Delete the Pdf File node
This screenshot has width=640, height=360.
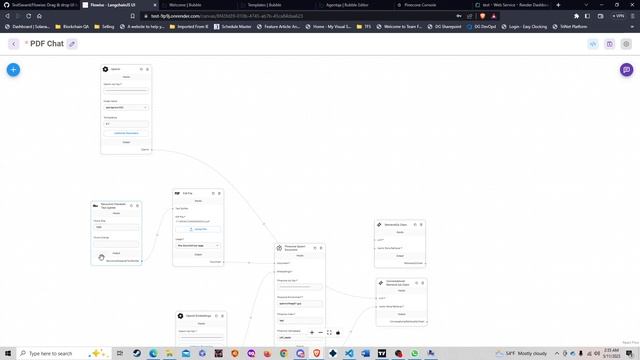219,193
